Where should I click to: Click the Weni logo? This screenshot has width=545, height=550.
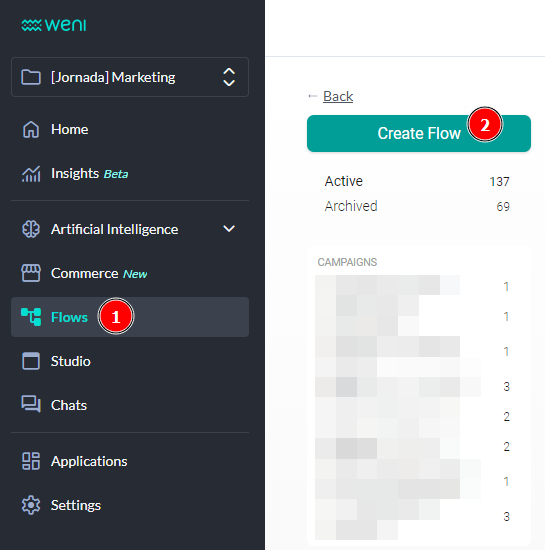[x=54, y=25]
